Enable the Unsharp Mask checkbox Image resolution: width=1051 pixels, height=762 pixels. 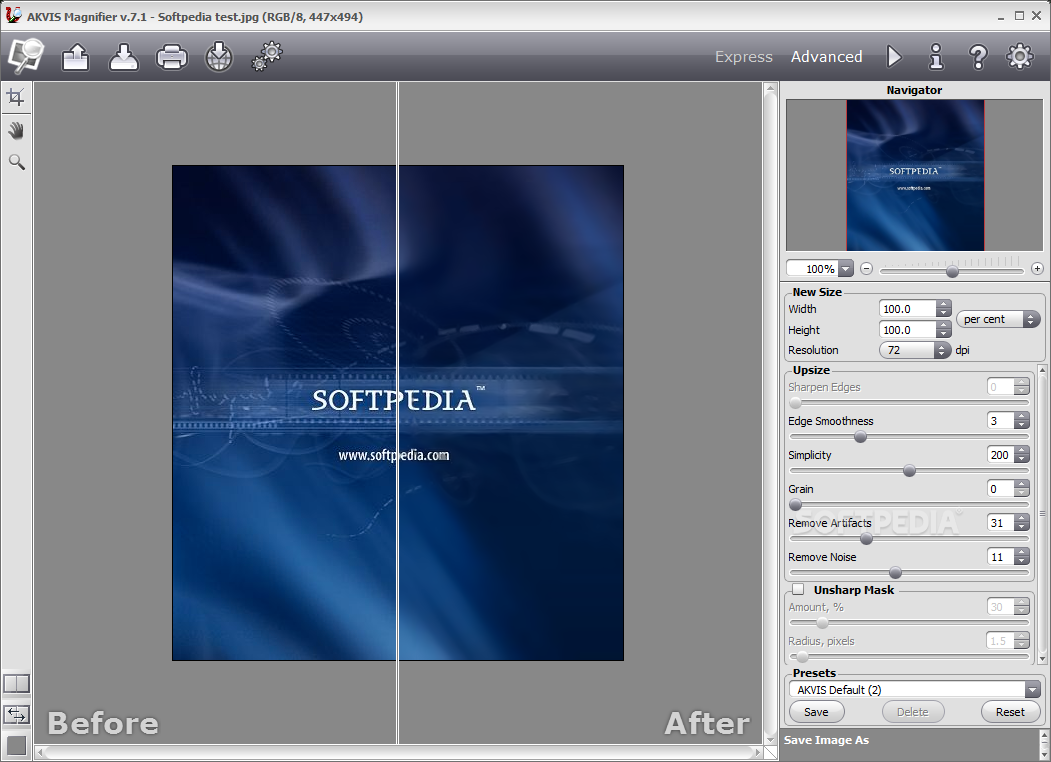[798, 590]
